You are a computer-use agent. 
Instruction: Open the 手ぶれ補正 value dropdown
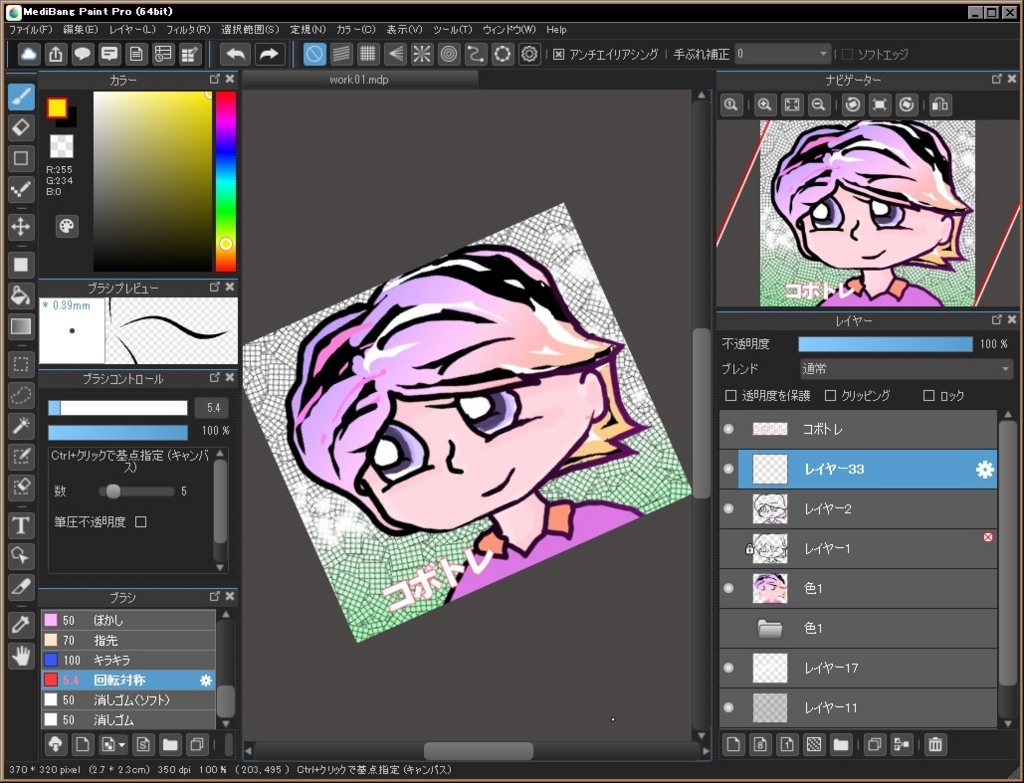click(783, 54)
